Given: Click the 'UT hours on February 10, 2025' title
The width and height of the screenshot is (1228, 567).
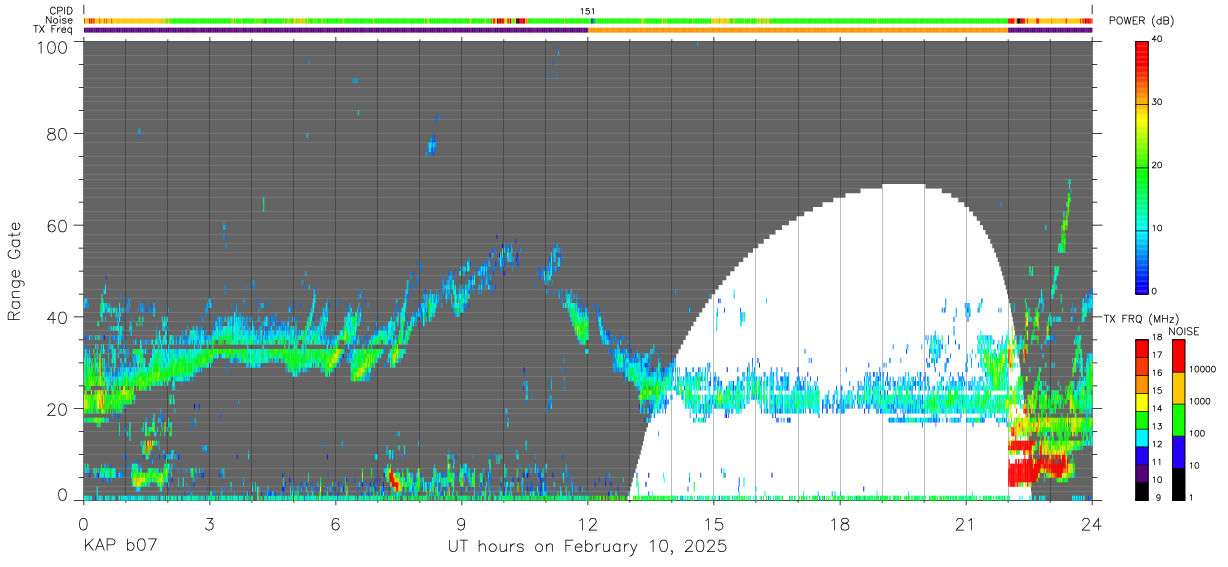Looking at the screenshot, I should (x=587, y=547).
